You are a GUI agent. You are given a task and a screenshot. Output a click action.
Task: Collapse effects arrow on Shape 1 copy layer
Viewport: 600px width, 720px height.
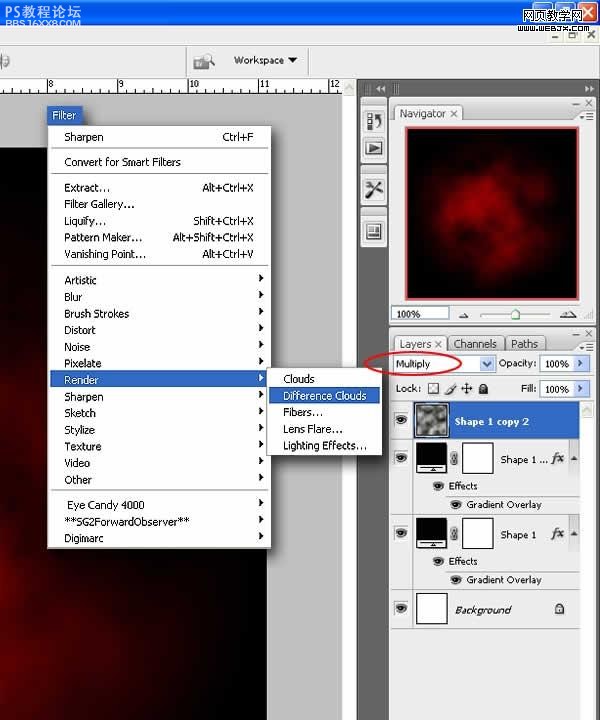tap(574, 458)
